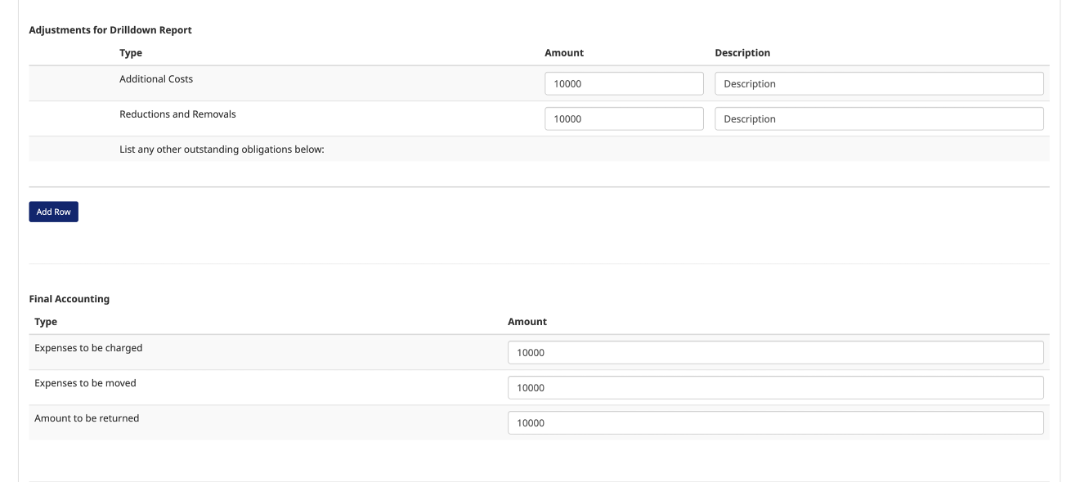Click the Reductions and Removals description field
Image resolution: width=1080 pixels, height=482 pixels.
tap(879, 119)
